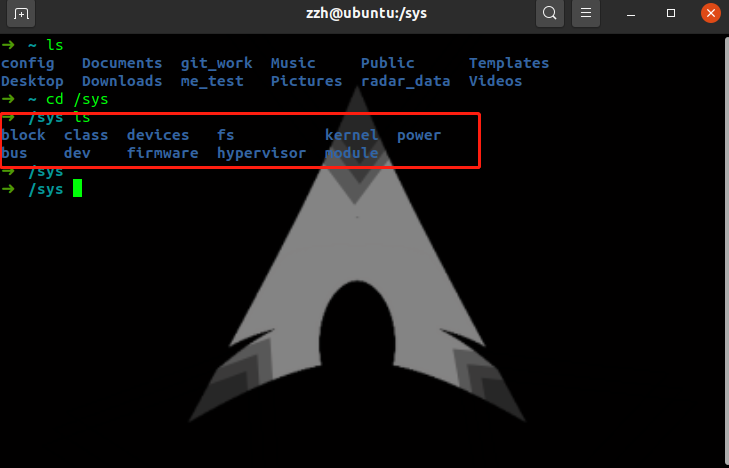
Task: Click the 'Downloads' directory name
Action: point(122,81)
